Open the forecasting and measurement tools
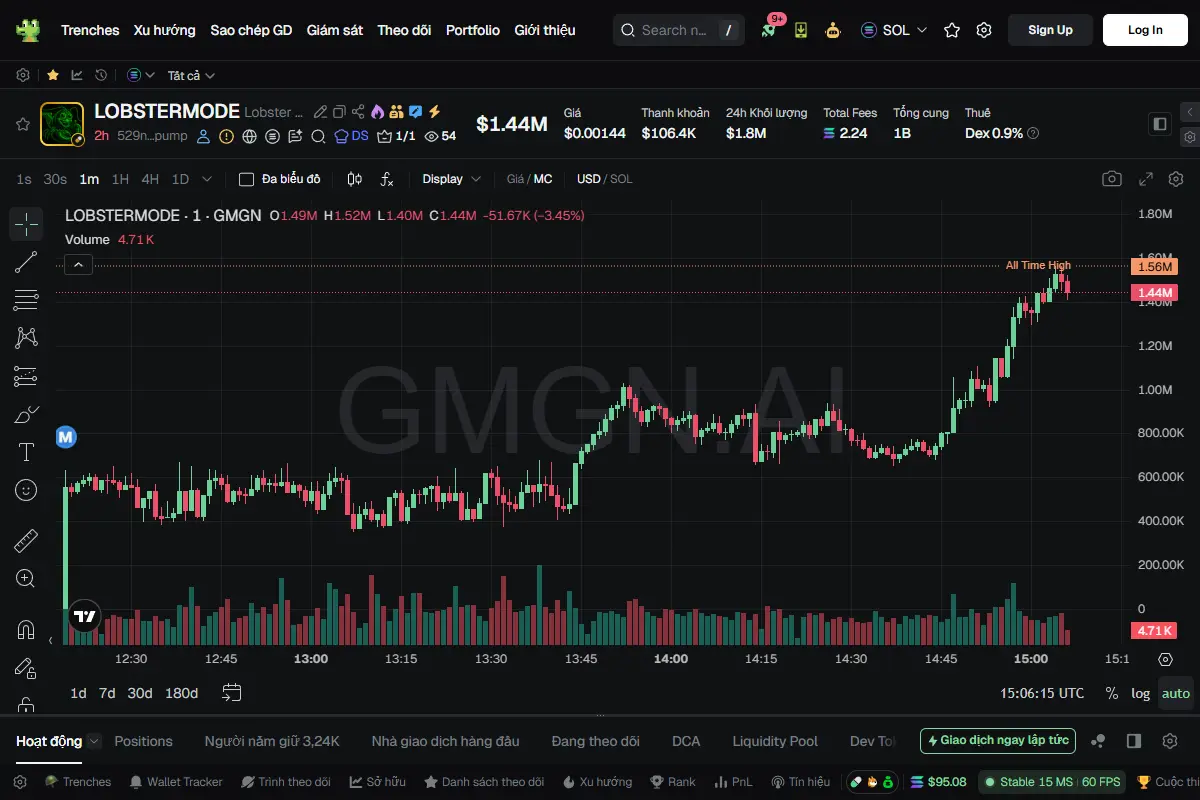Screen dimensions: 1200x800 pos(26,376)
